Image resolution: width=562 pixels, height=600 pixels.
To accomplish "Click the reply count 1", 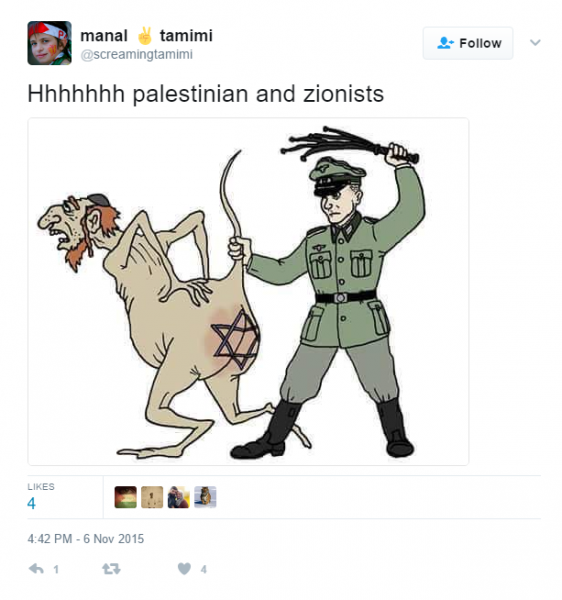I will pyautogui.click(x=56, y=569).
